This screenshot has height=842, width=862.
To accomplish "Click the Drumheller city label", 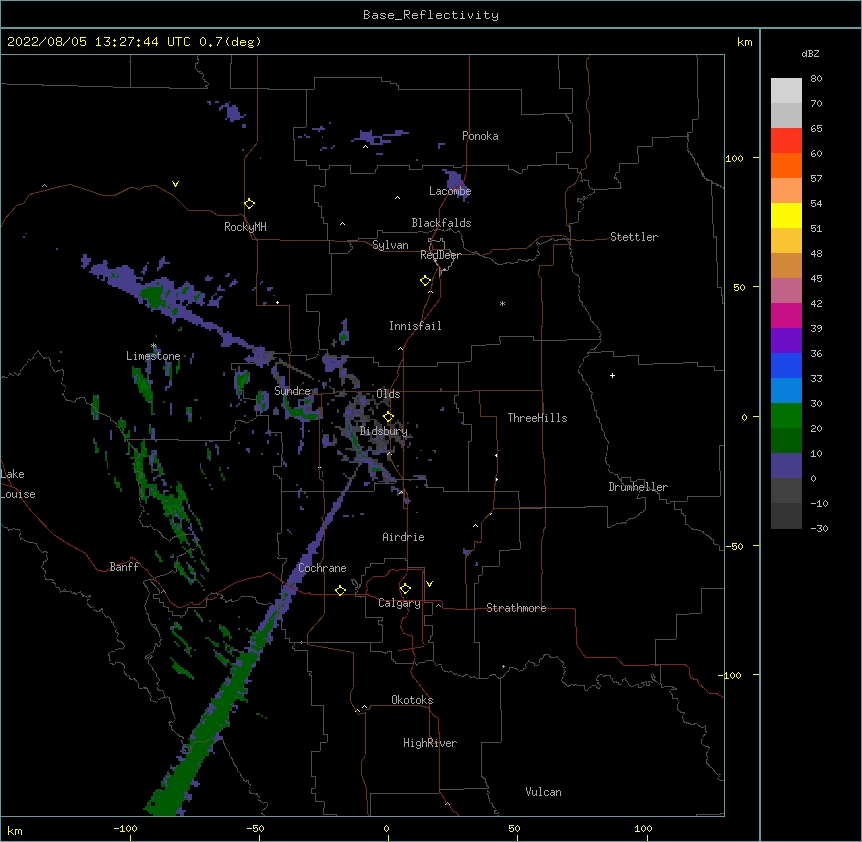I will 638,487.
